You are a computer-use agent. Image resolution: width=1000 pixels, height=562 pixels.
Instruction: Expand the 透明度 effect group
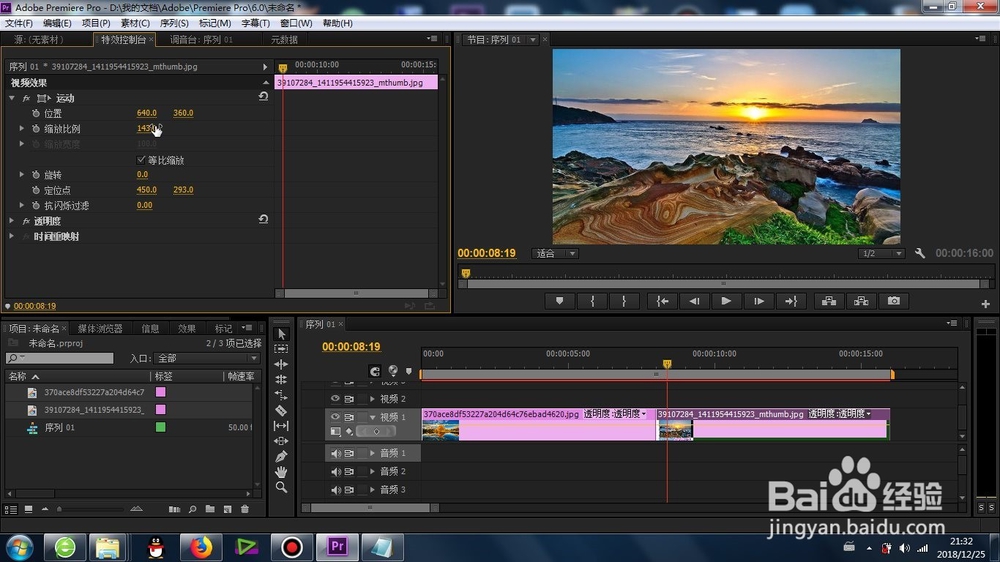click(x=11, y=221)
